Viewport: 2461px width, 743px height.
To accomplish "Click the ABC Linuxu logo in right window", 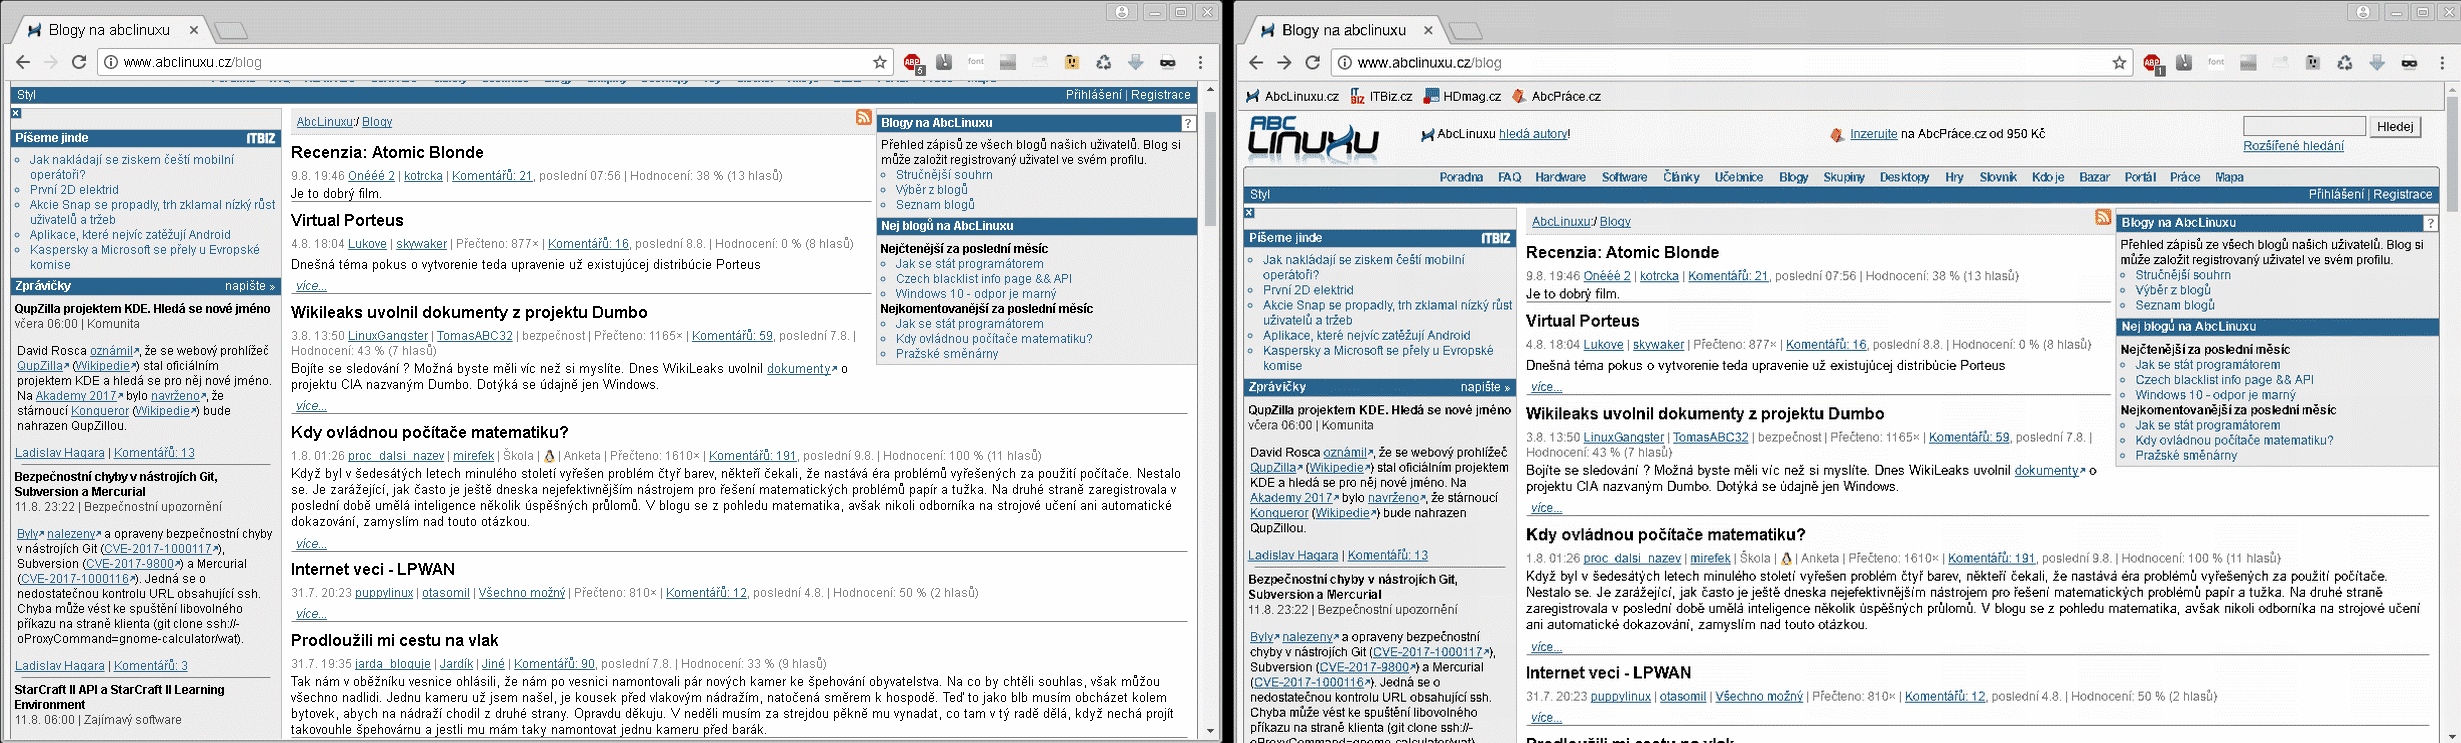I will point(1312,138).
